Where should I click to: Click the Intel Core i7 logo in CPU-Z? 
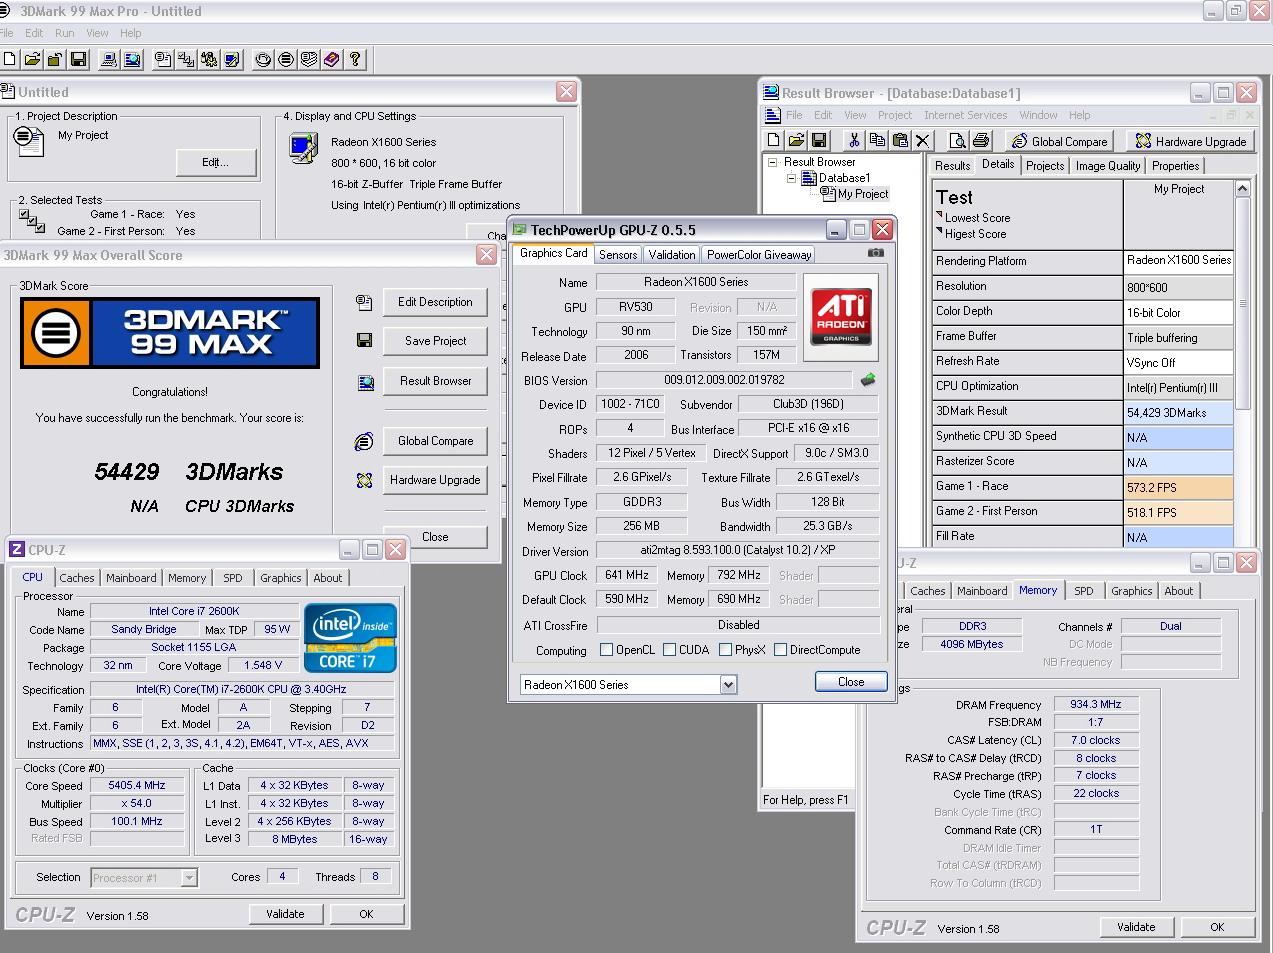[x=350, y=637]
